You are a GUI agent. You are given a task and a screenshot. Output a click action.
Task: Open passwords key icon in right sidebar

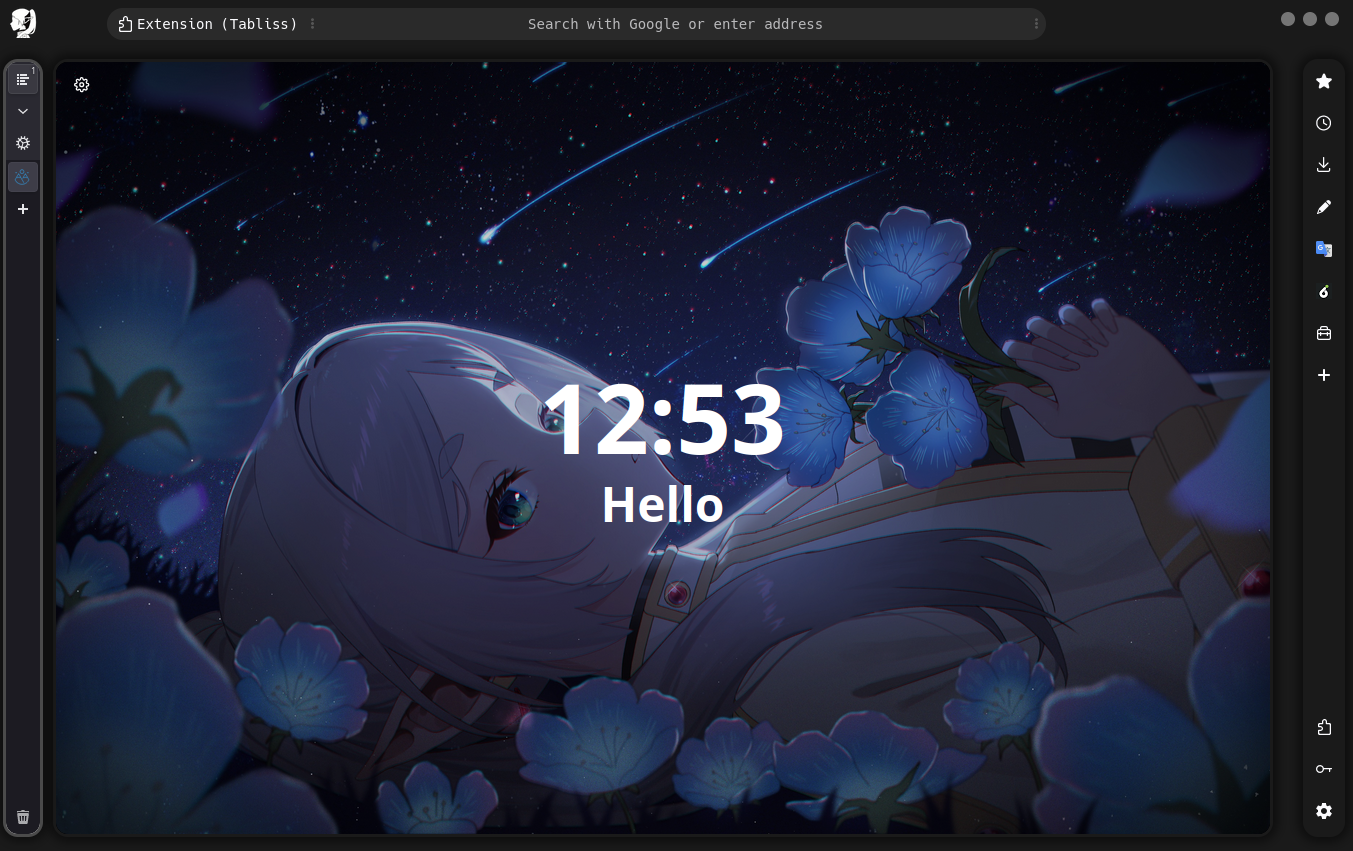pyautogui.click(x=1324, y=769)
